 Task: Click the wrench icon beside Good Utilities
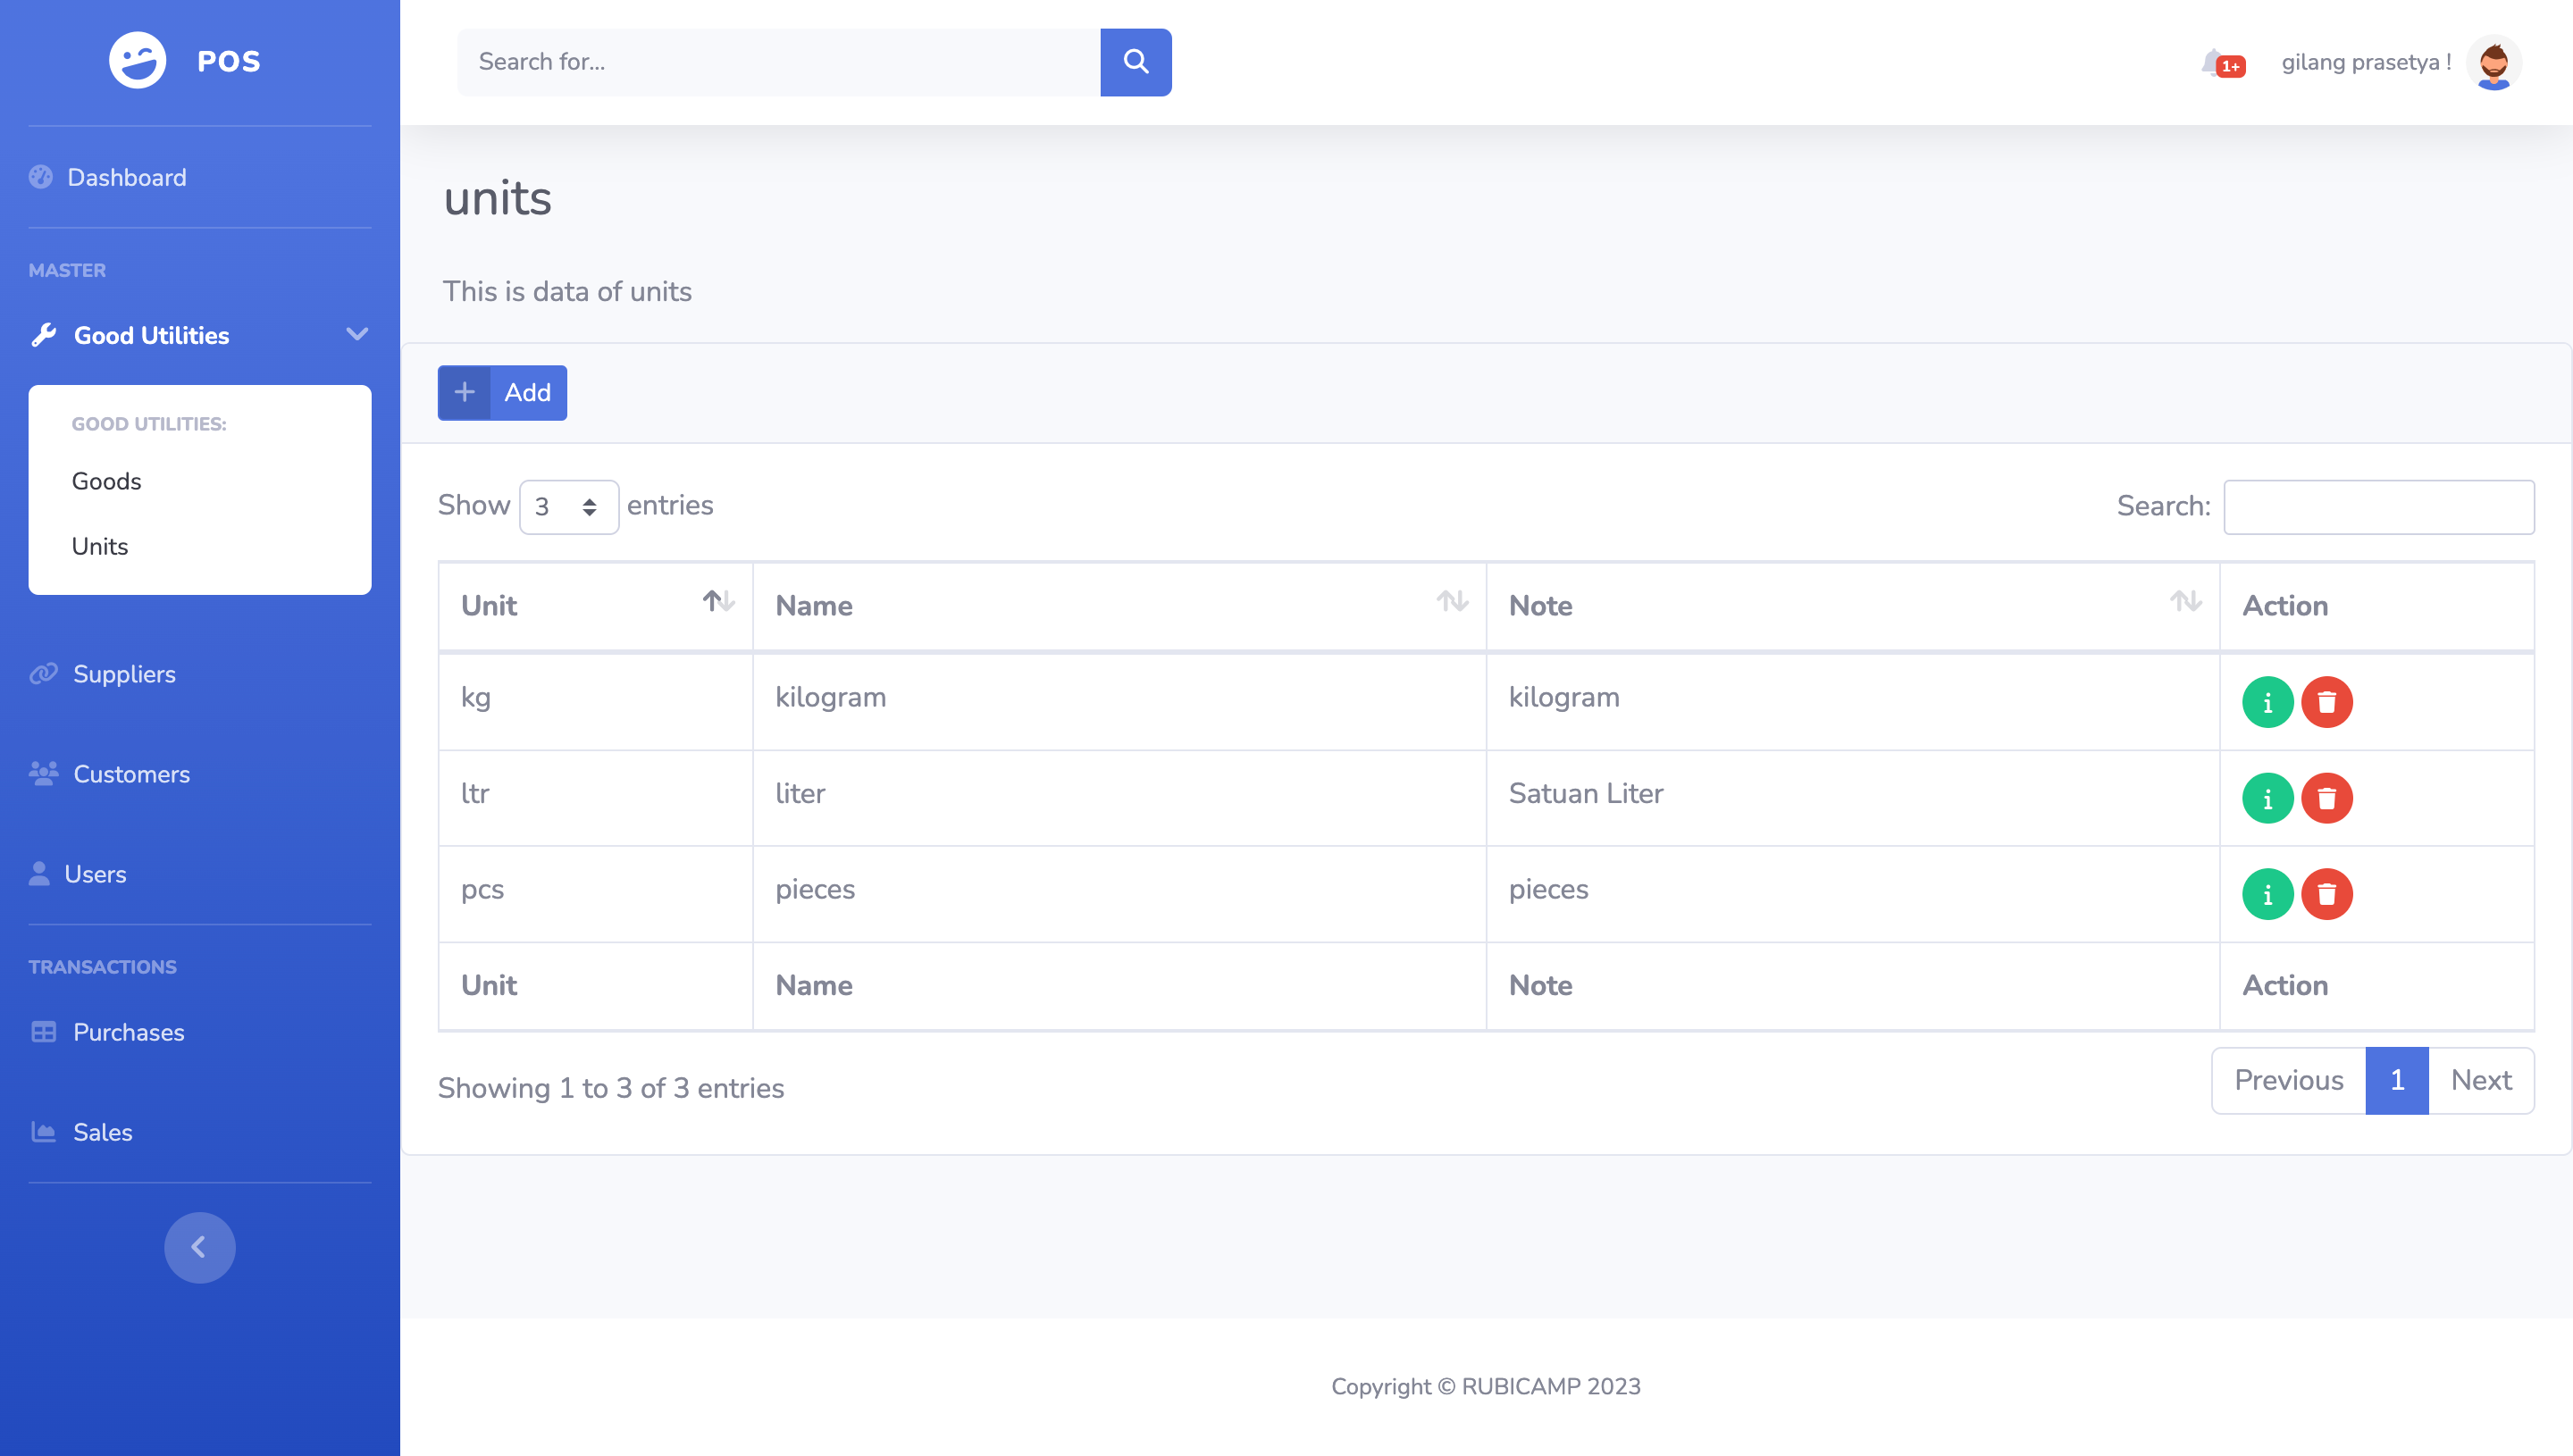point(44,335)
